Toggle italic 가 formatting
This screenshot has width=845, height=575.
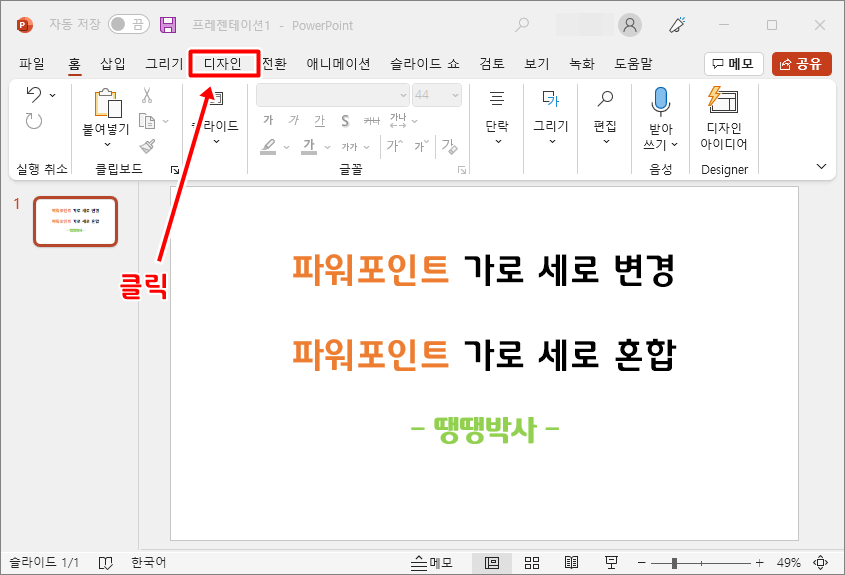click(294, 120)
